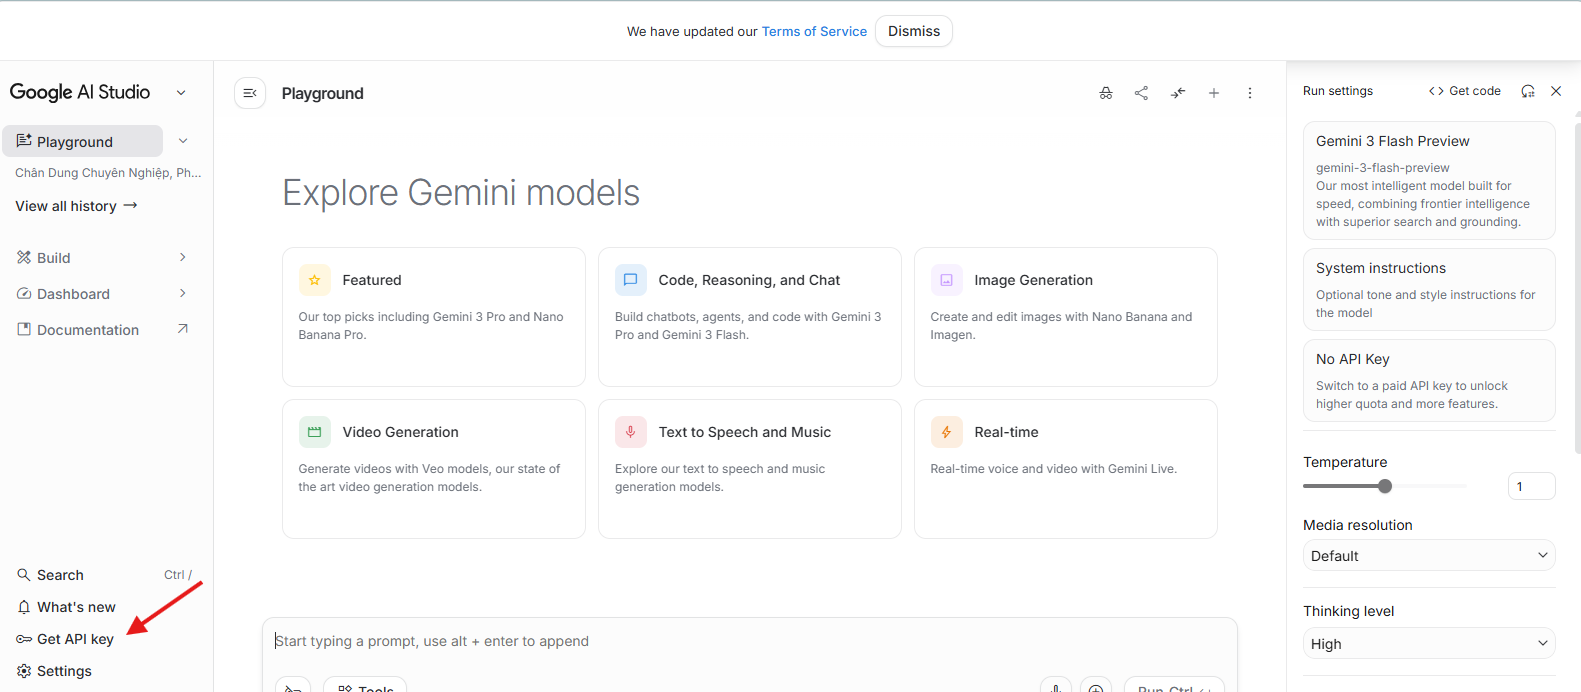Click the Temperature slider handle
Viewport: 1581px width, 692px height.
point(1385,486)
